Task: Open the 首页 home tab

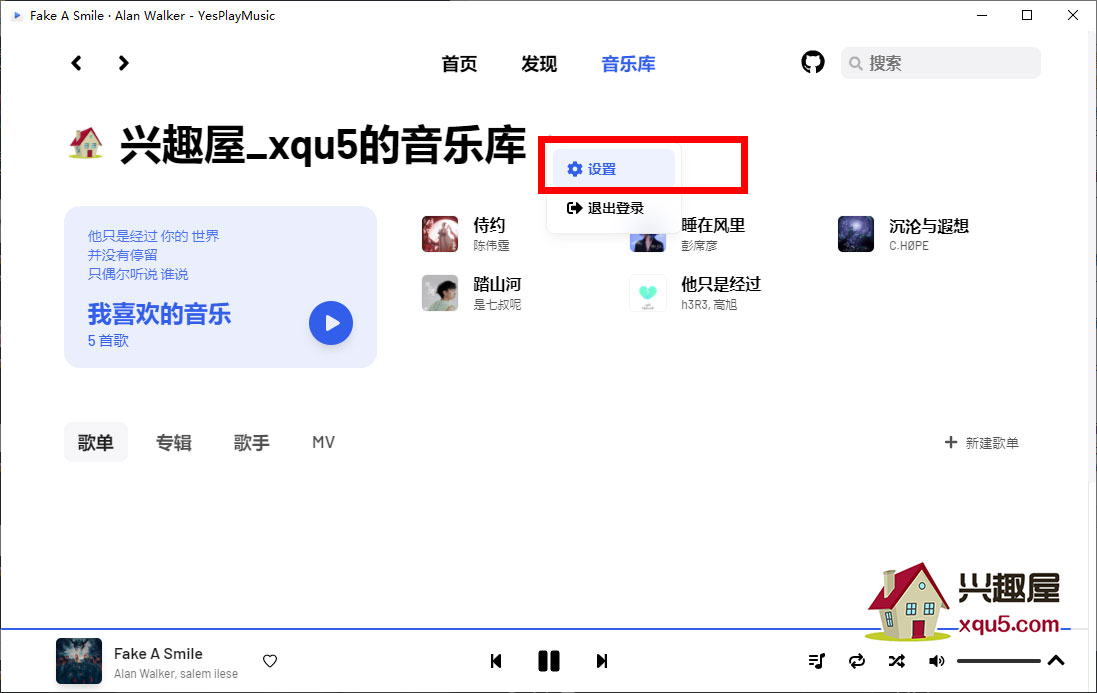Action: (459, 64)
